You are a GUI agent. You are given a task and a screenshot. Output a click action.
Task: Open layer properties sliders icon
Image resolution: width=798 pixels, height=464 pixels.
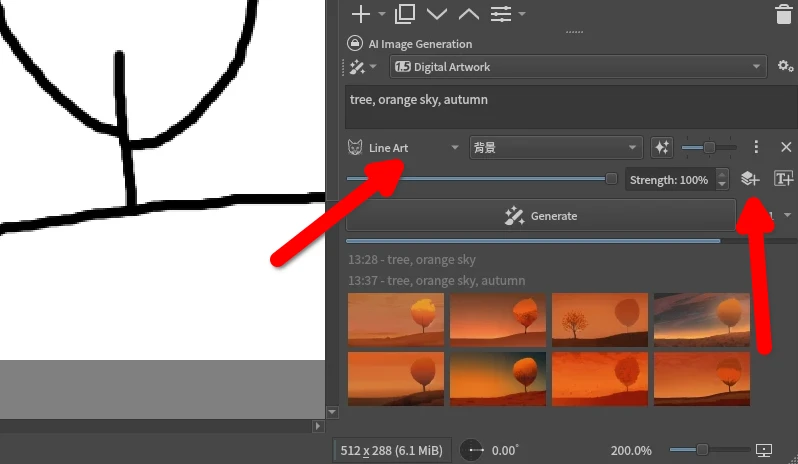(x=501, y=14)
